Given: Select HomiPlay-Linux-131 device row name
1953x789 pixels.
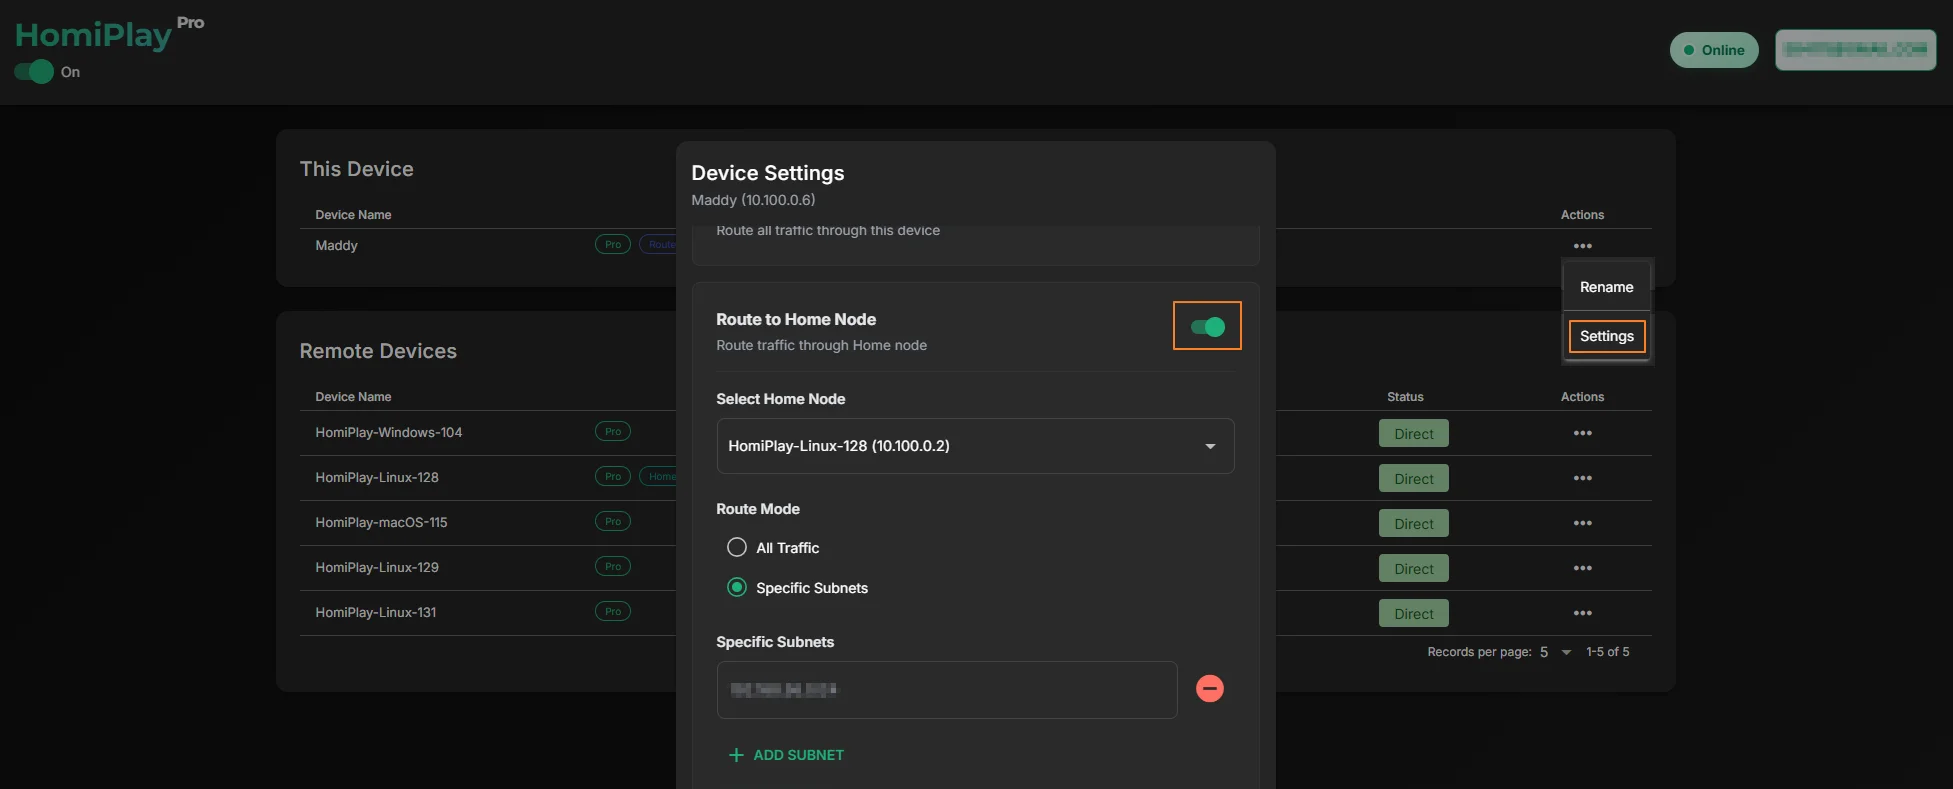Looking at the screenshot, I should (376, 613).
